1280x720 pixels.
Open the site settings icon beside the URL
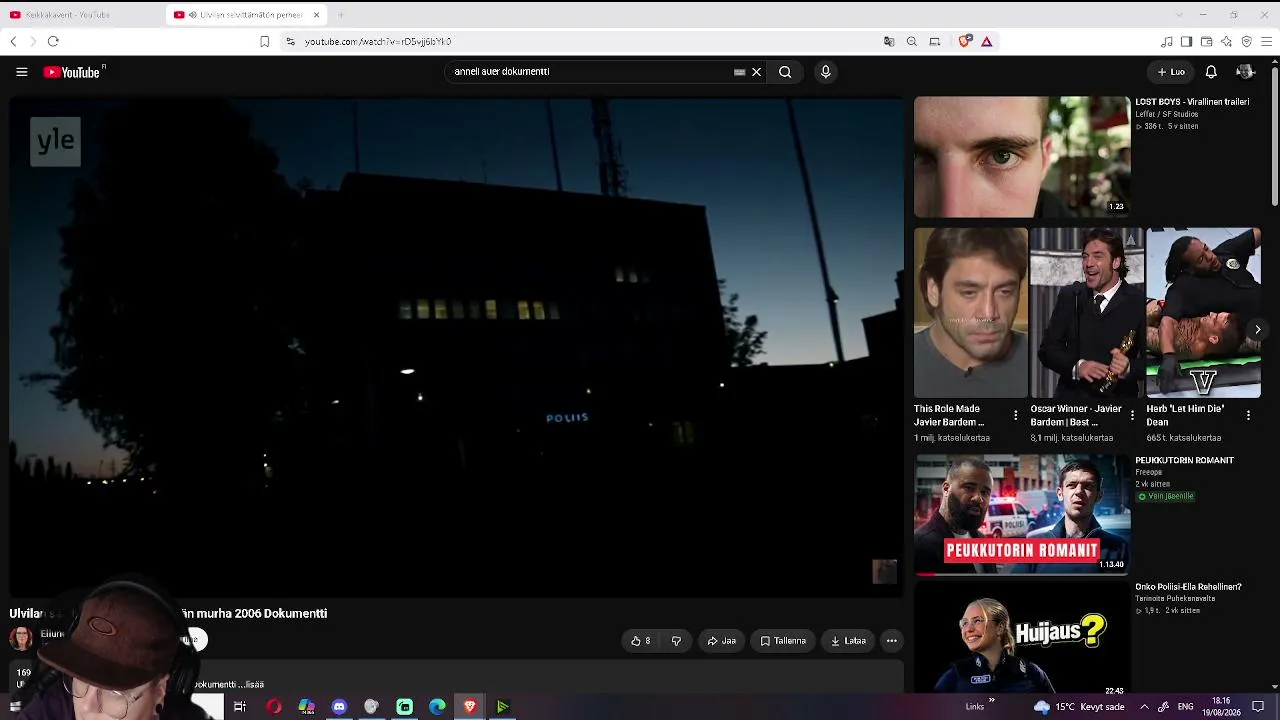pos(290,41)
